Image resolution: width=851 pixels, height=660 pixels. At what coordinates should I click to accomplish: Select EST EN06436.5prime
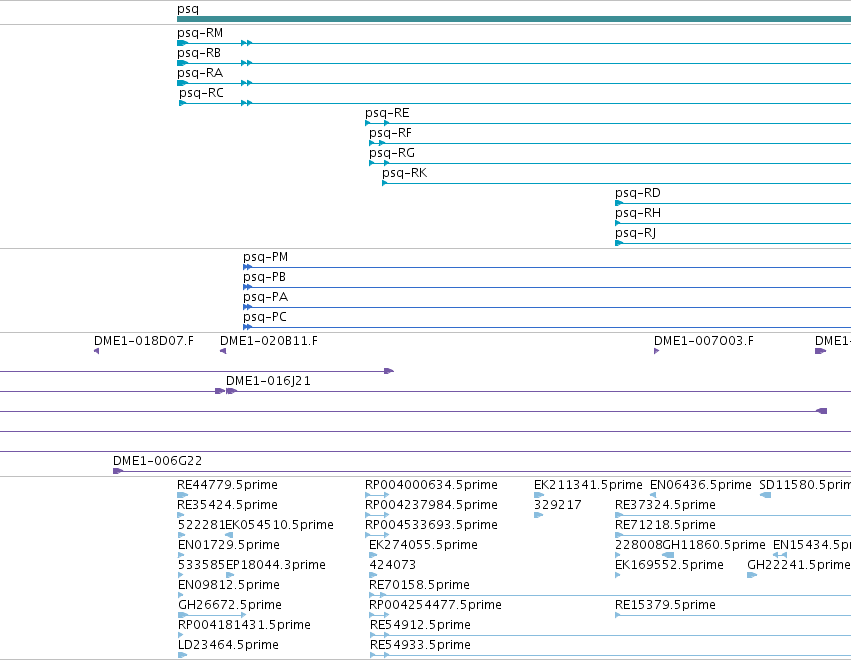pyautogui.click(x=701, y=485)
